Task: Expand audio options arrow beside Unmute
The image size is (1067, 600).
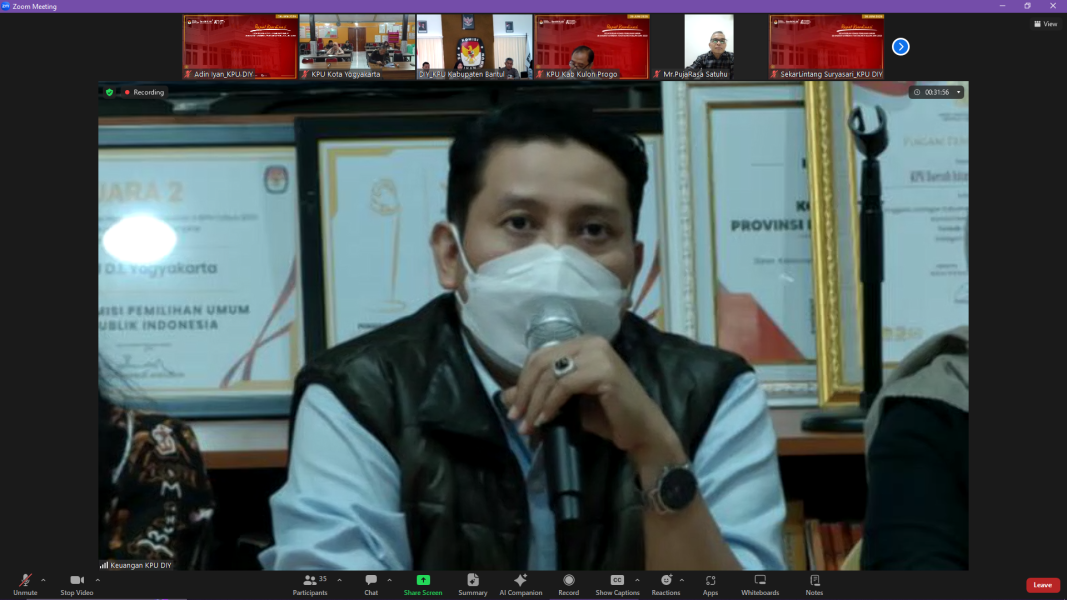Action: 43,580
